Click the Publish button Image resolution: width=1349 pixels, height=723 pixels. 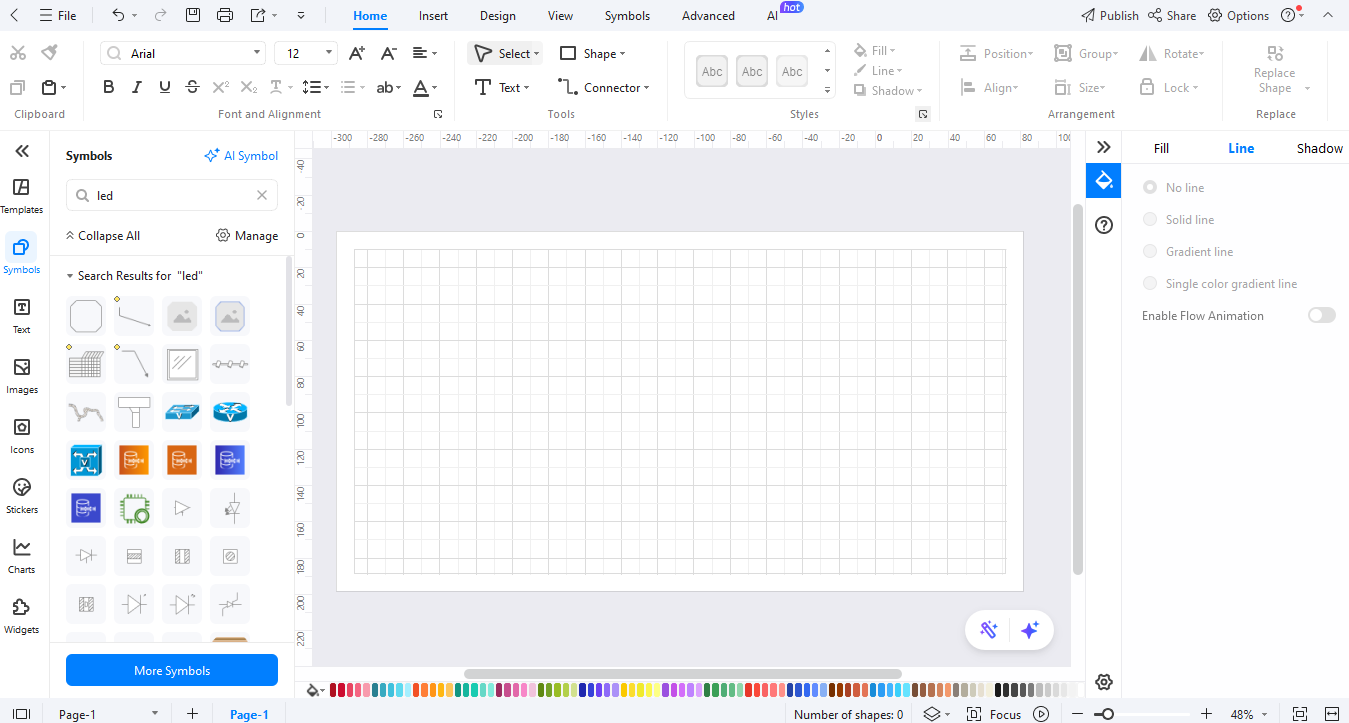pos(1110,15)
